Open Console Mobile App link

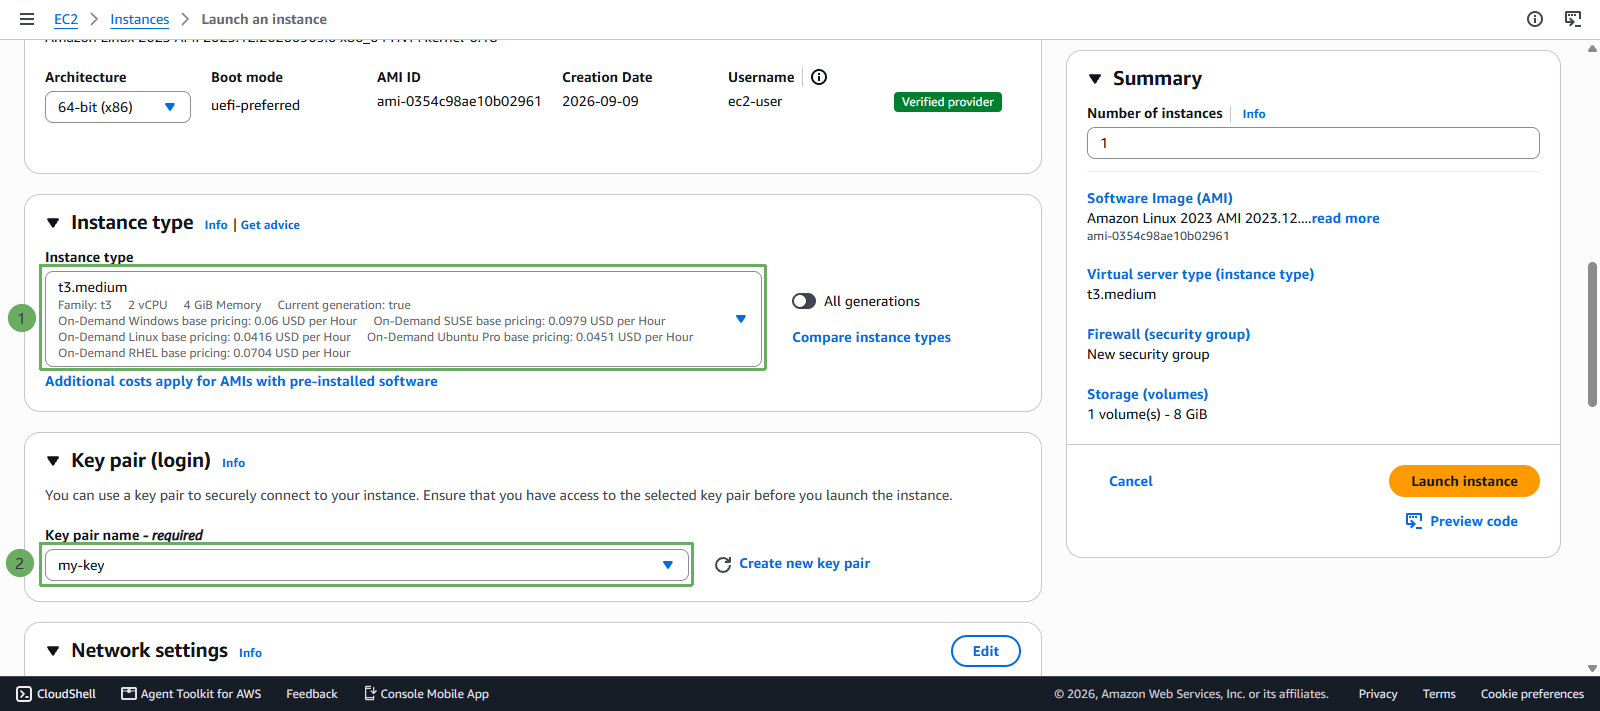pyautogui.click(x=426, y=694)
